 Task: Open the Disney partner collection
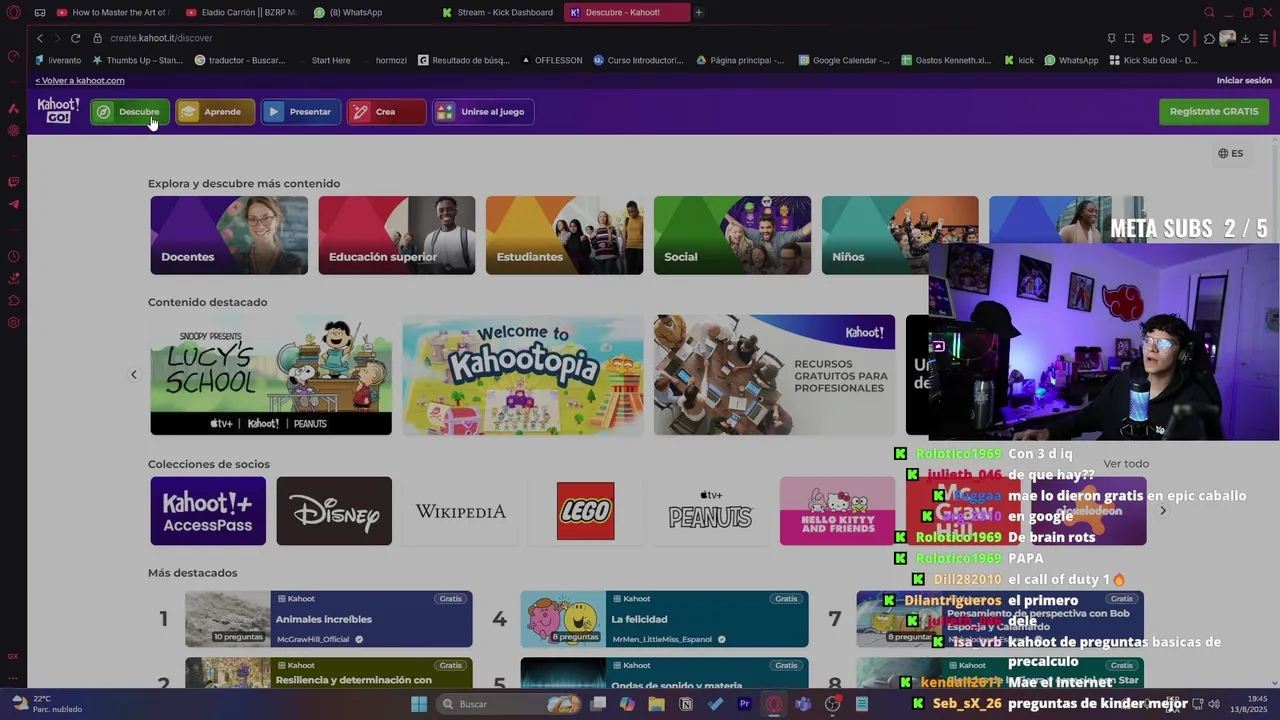[x=334, y=511]
